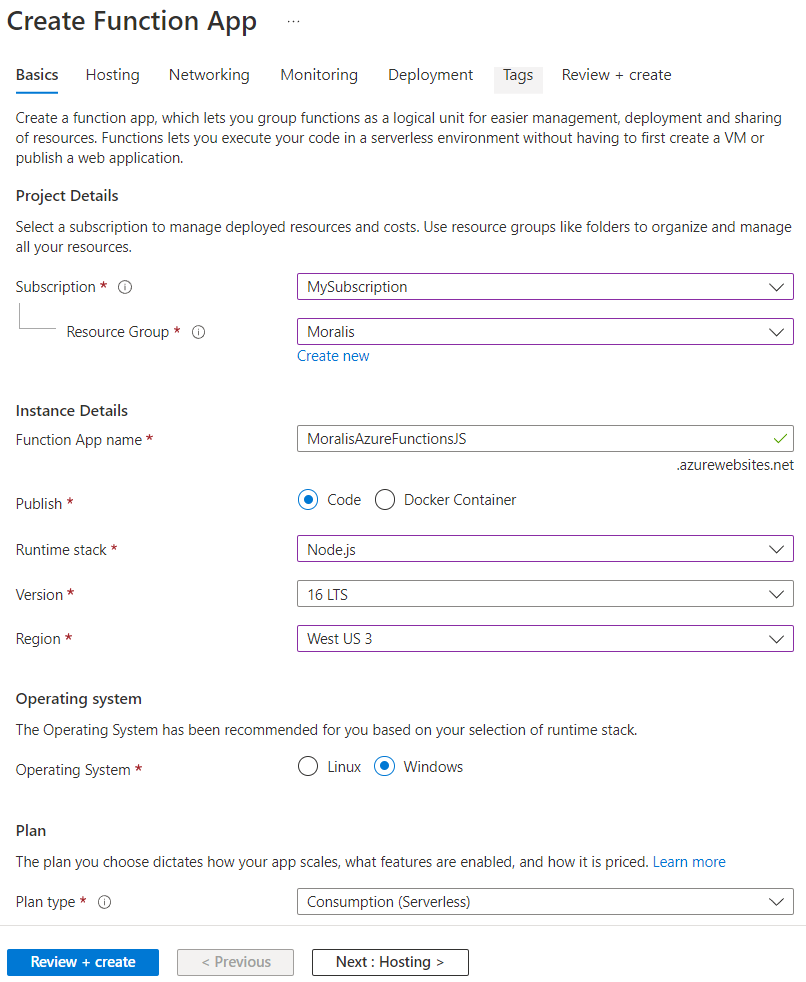Click the Resource Group info icon
The width and height of the screenshot is (806, 982).
click(x=199, y=333)
